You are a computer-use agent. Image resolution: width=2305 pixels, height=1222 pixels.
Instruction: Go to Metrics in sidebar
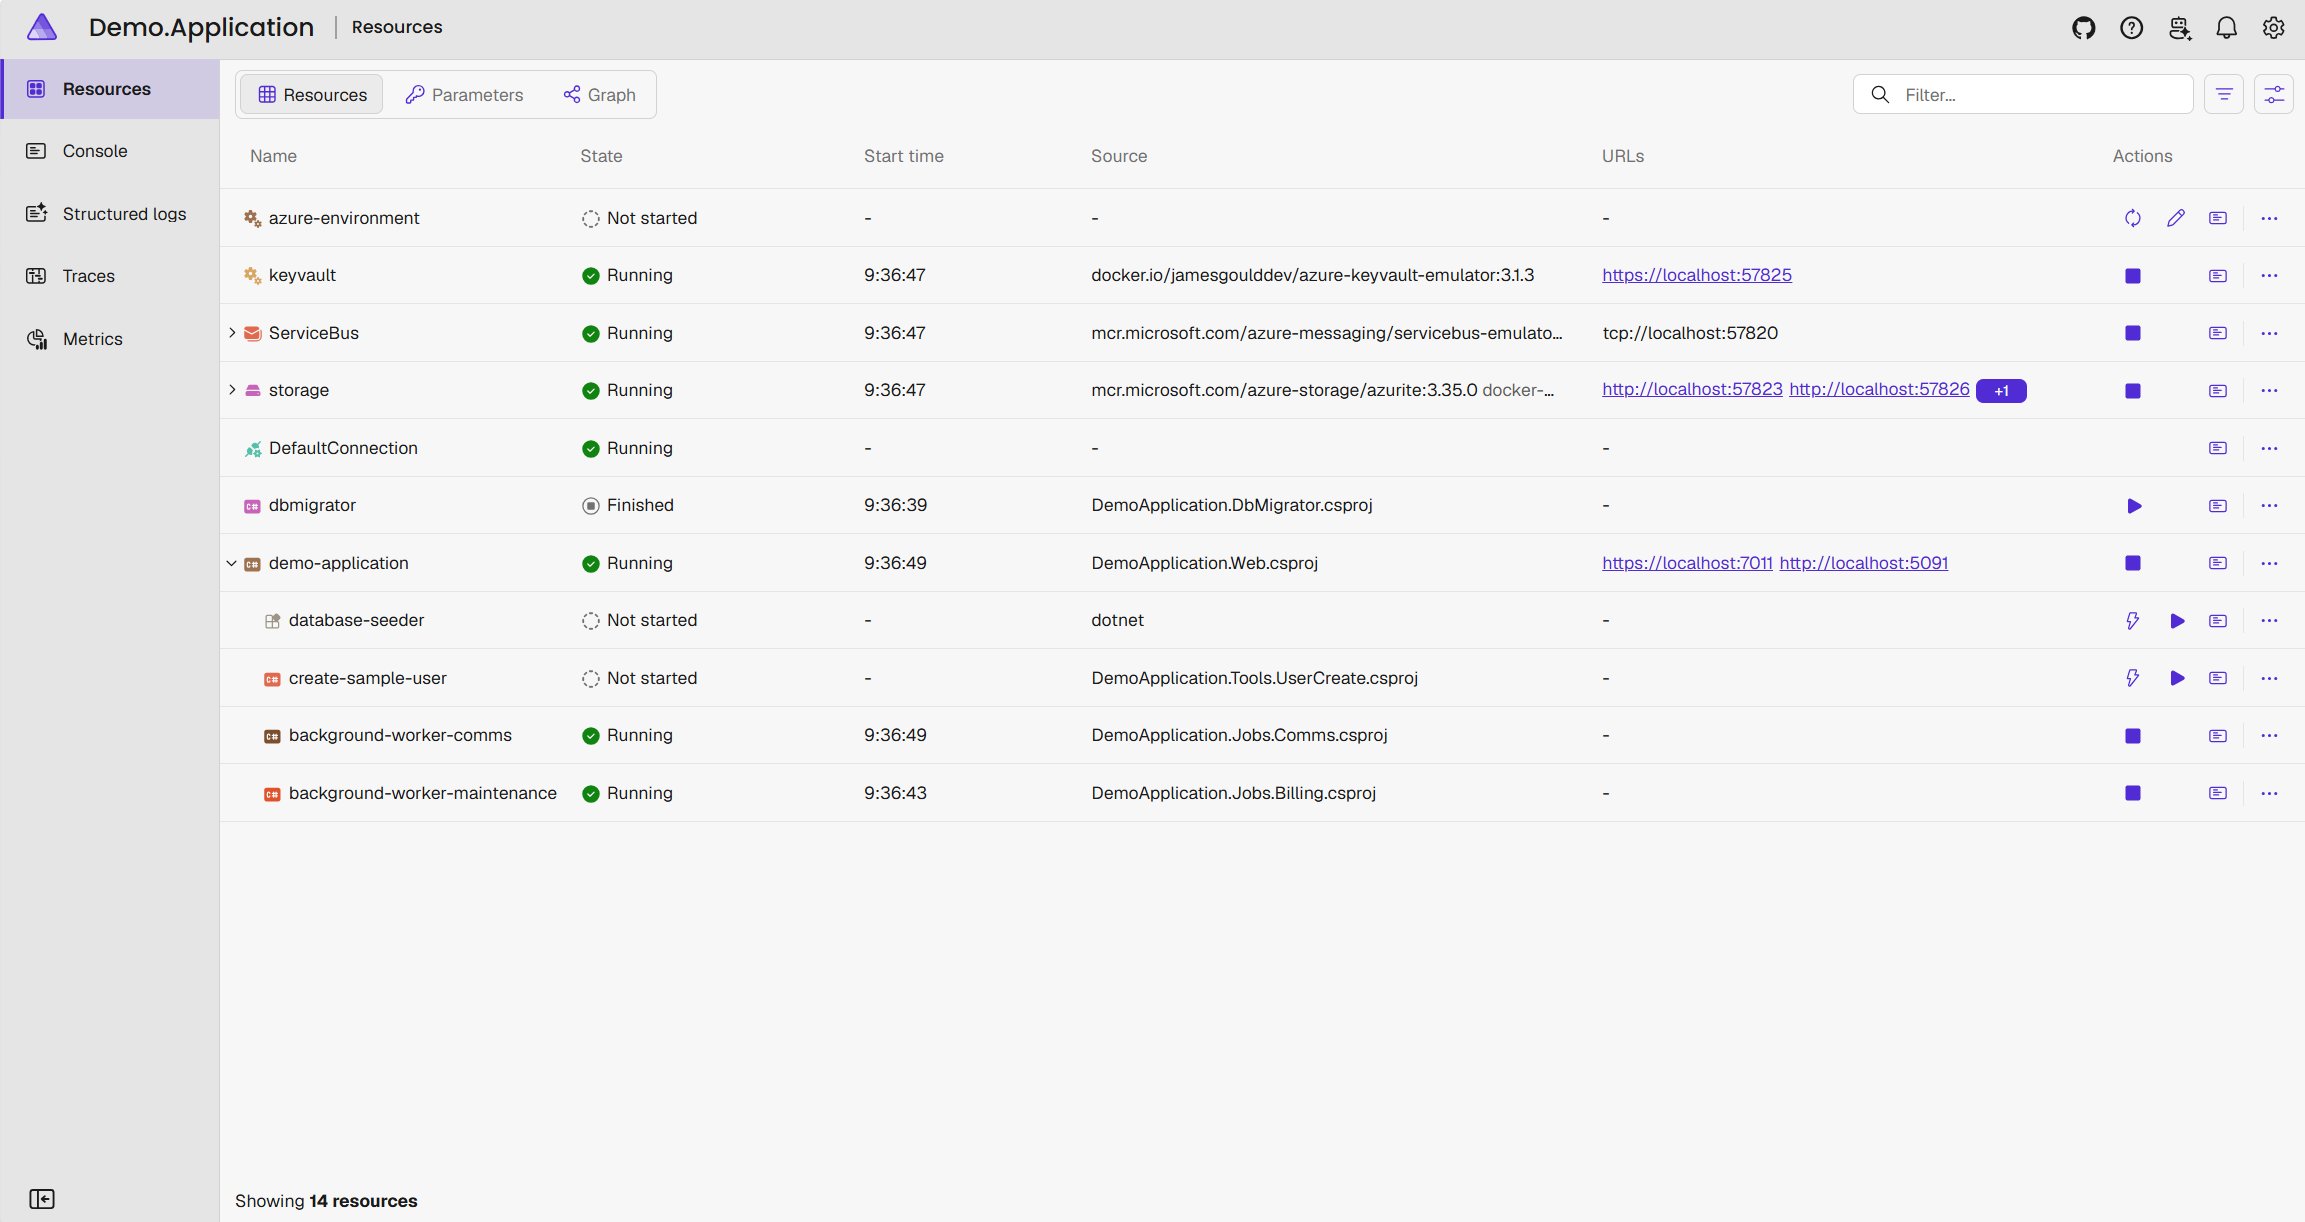110,339
